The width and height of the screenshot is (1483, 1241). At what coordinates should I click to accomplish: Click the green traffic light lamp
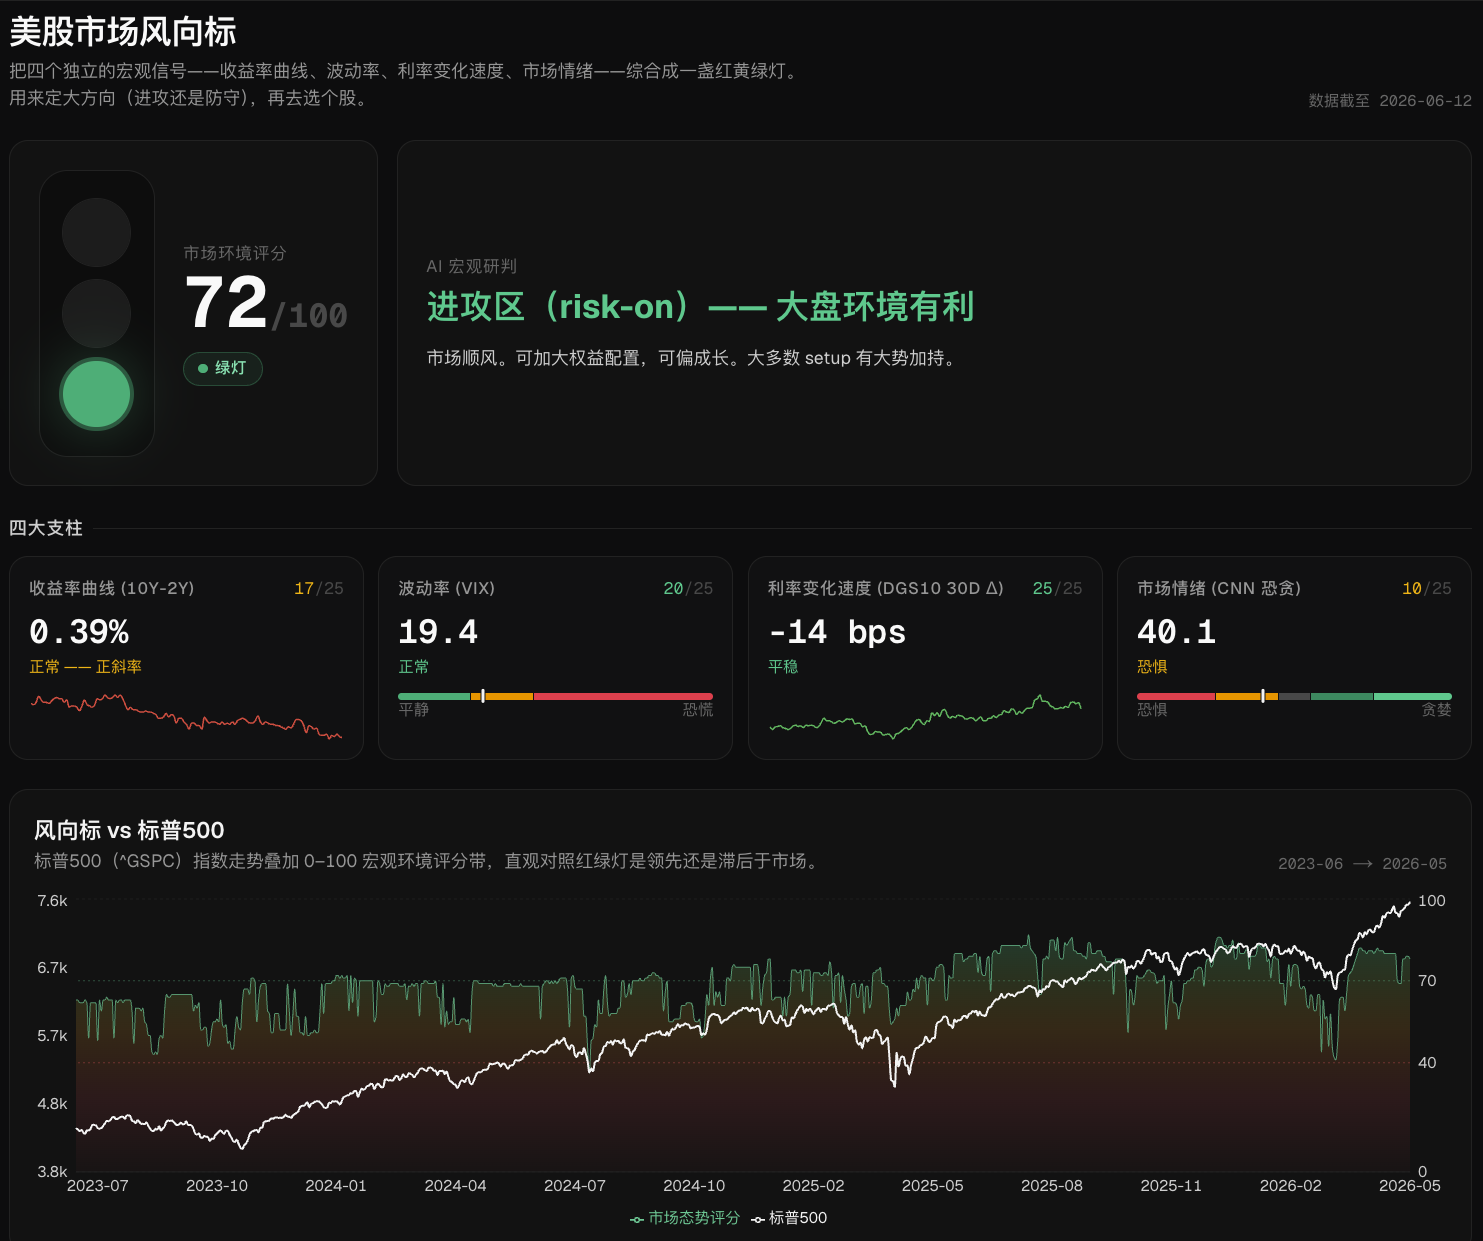pos(96,394)
